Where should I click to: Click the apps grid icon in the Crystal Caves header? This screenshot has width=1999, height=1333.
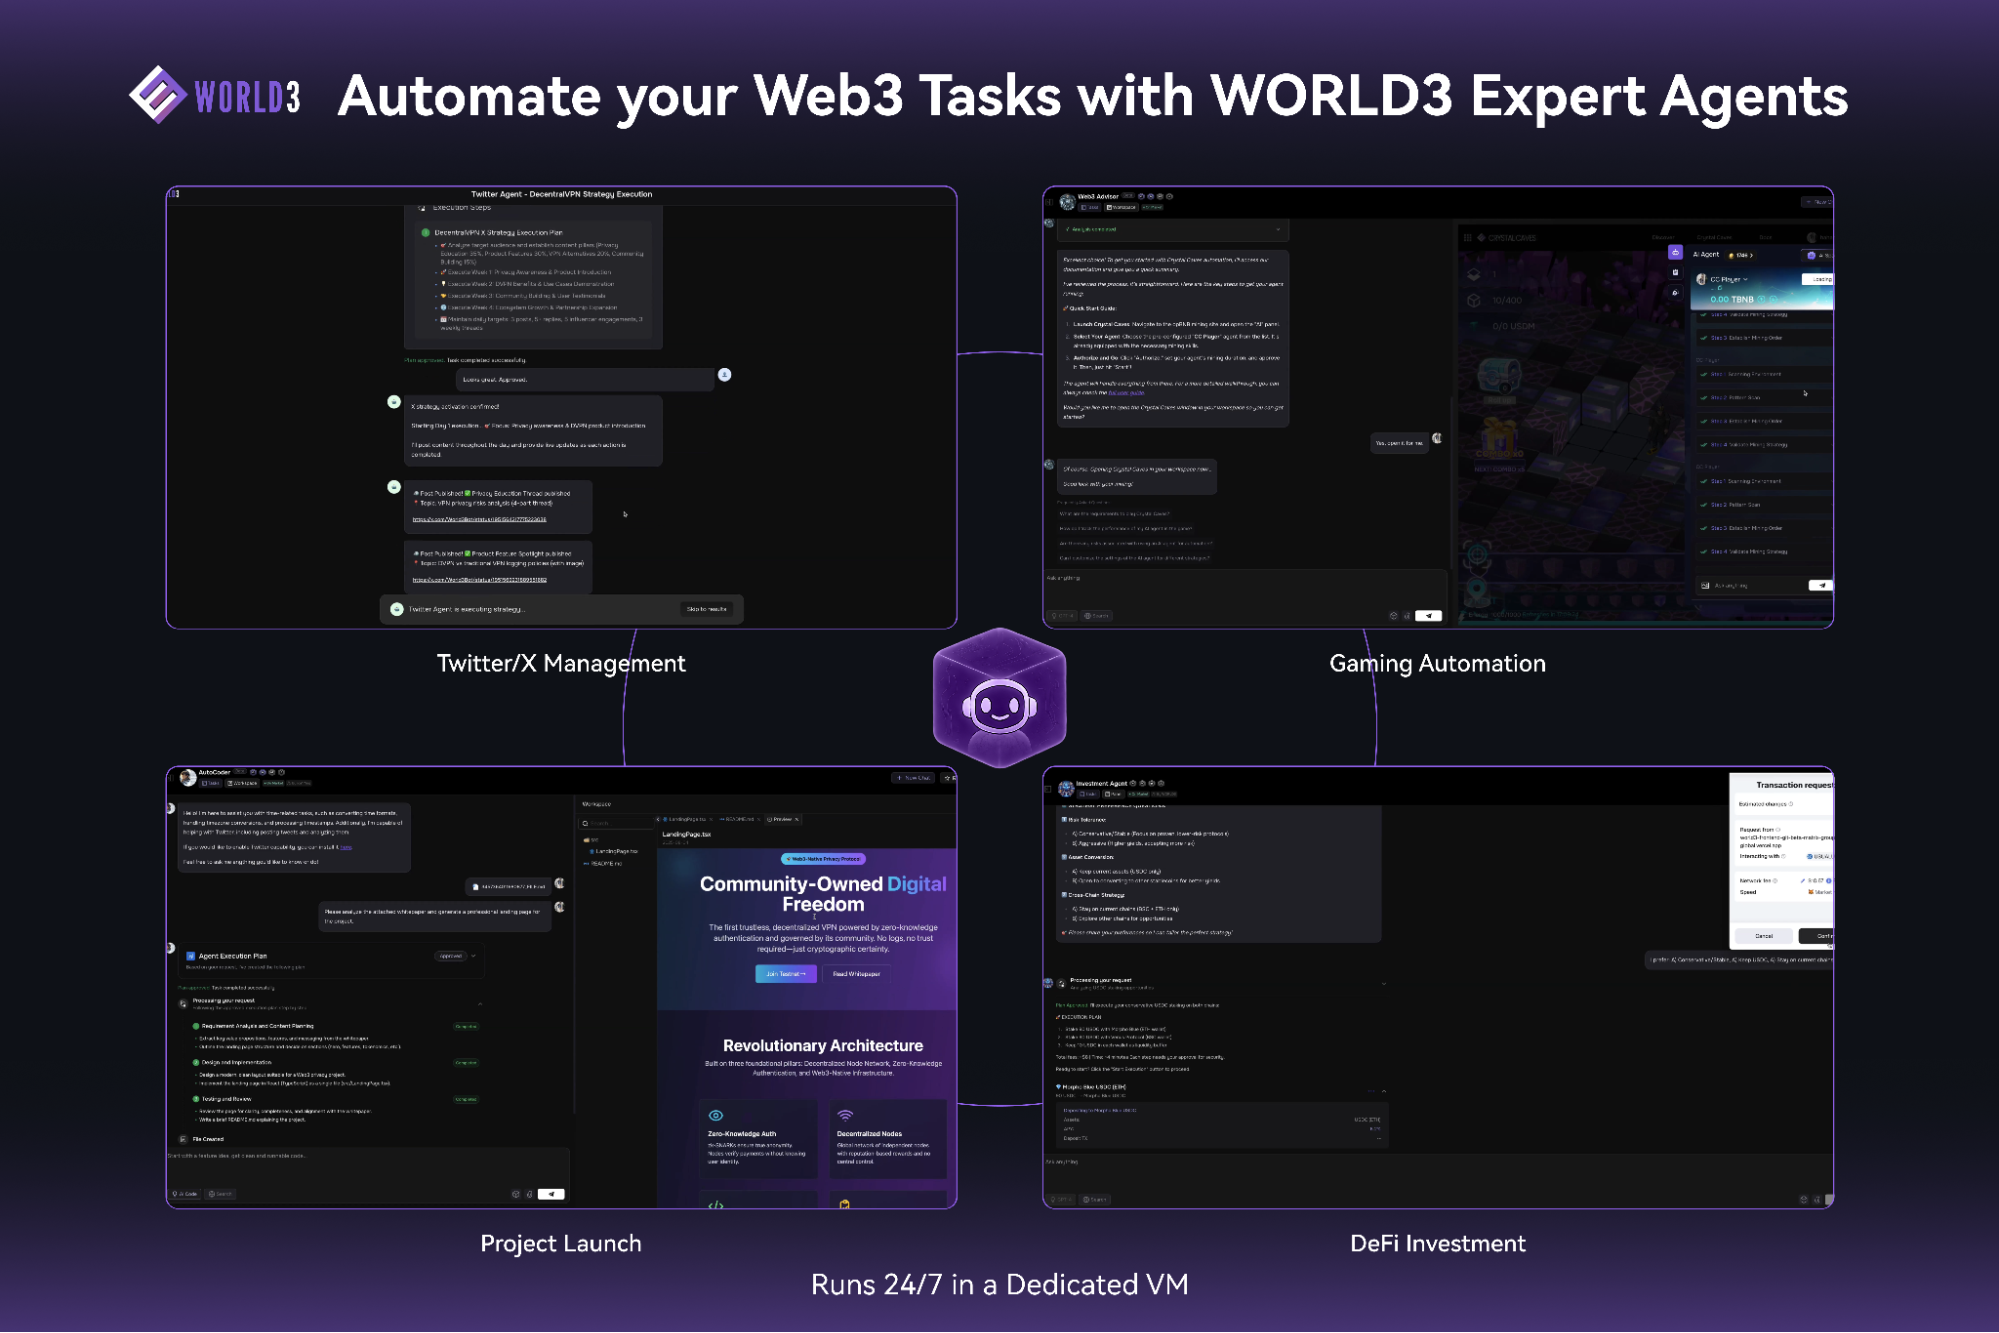(1468, 238)
